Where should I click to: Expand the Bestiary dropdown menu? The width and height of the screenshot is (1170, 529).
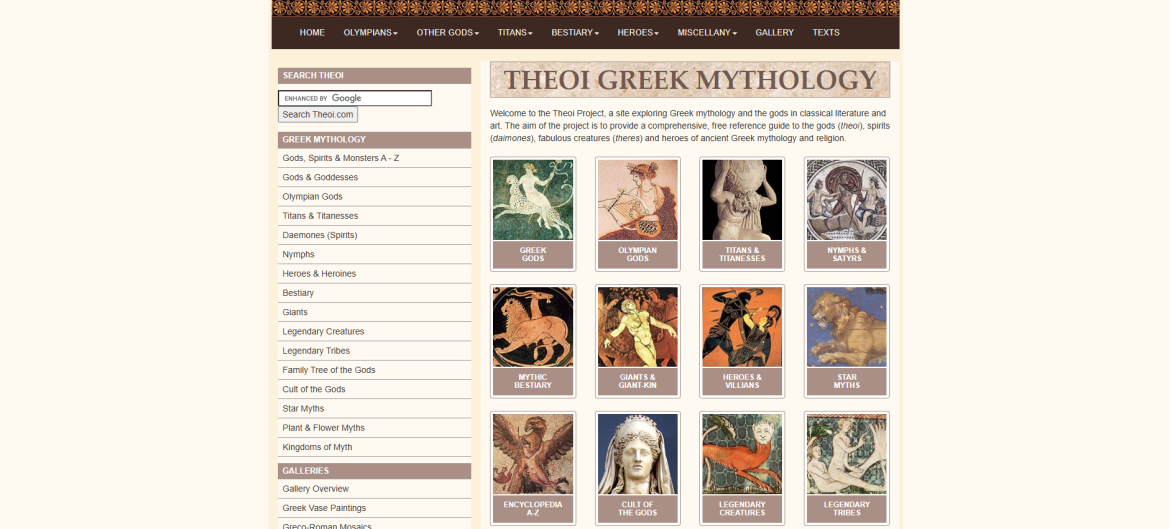575,33
